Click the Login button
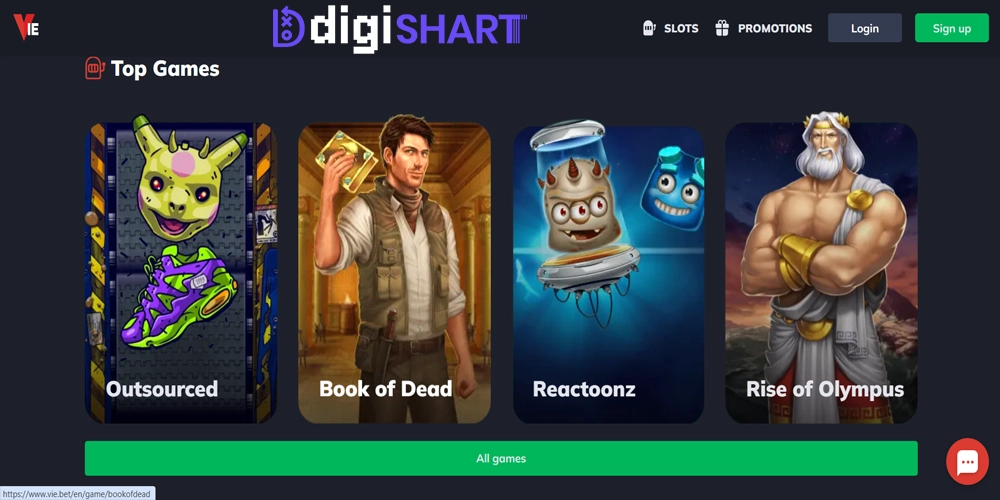This screenshot has height=500, width=1000. (x=865, y=28)
